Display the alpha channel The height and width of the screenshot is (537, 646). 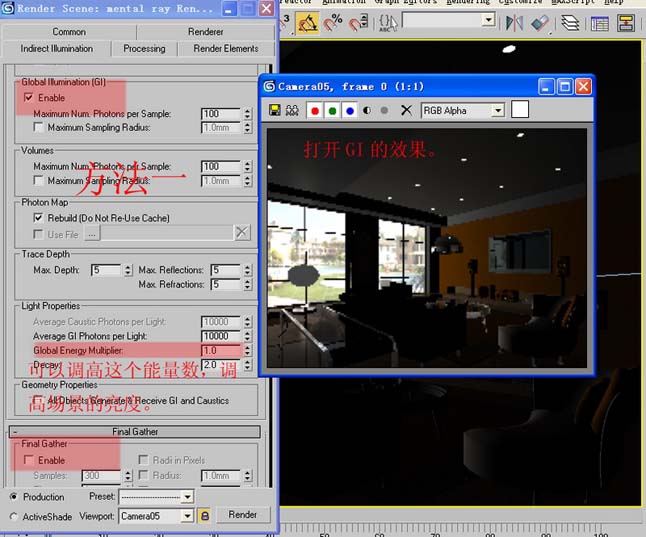pyautogui.click(x=367, y=110)
